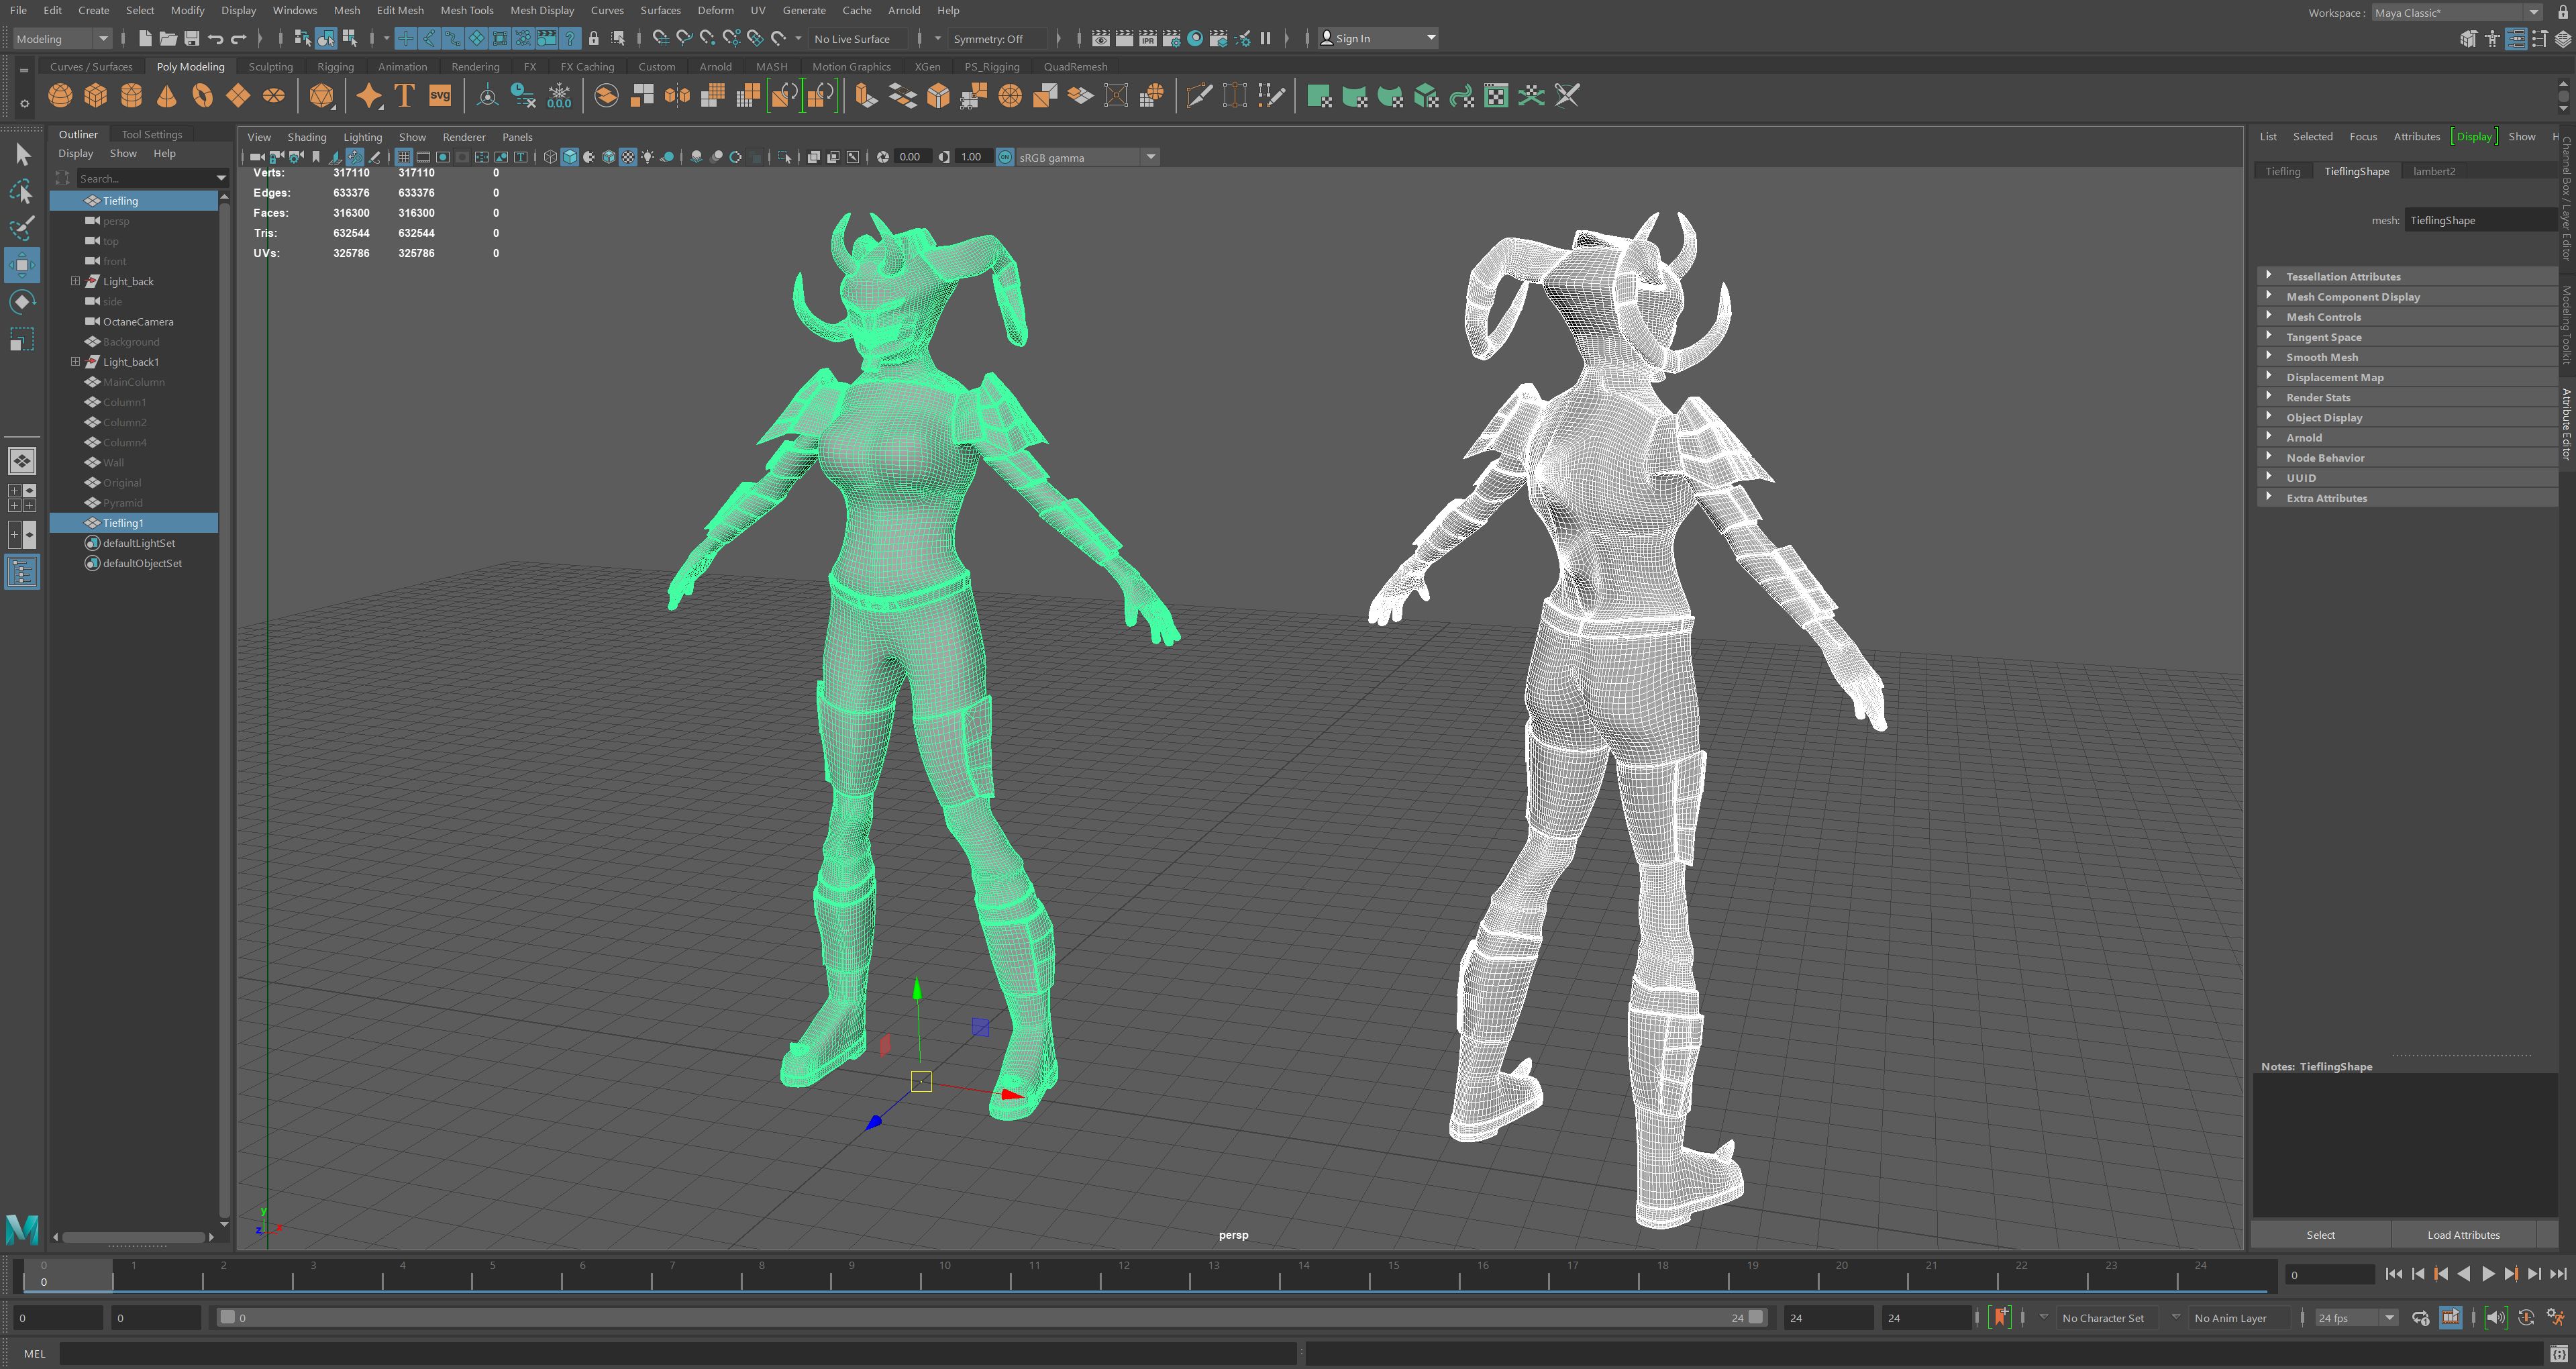Open the Polygon Type text tool

pos(404,95)
